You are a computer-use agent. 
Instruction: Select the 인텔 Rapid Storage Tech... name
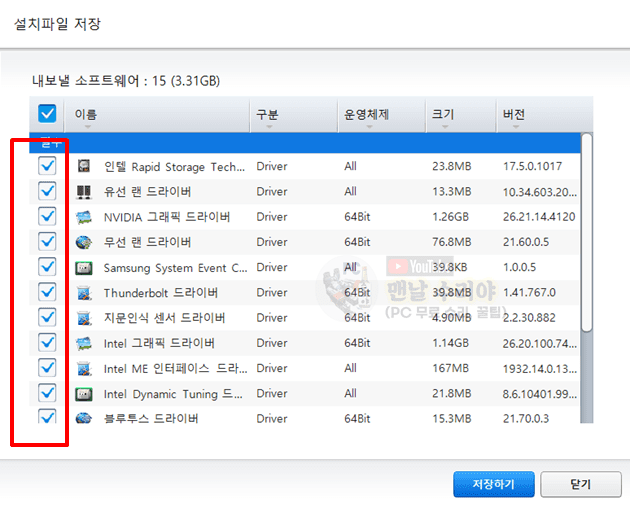pyautogui.click(x=174, y=166)
